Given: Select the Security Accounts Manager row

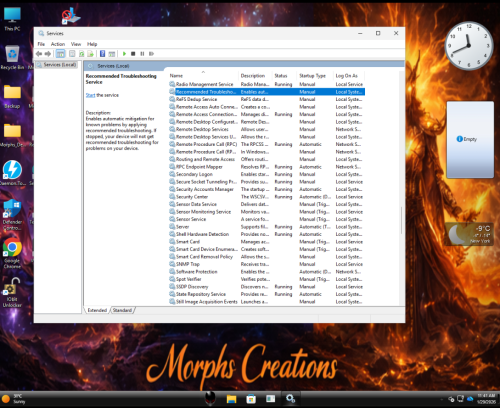Looking at the screenshot, I should pos(267,189).
